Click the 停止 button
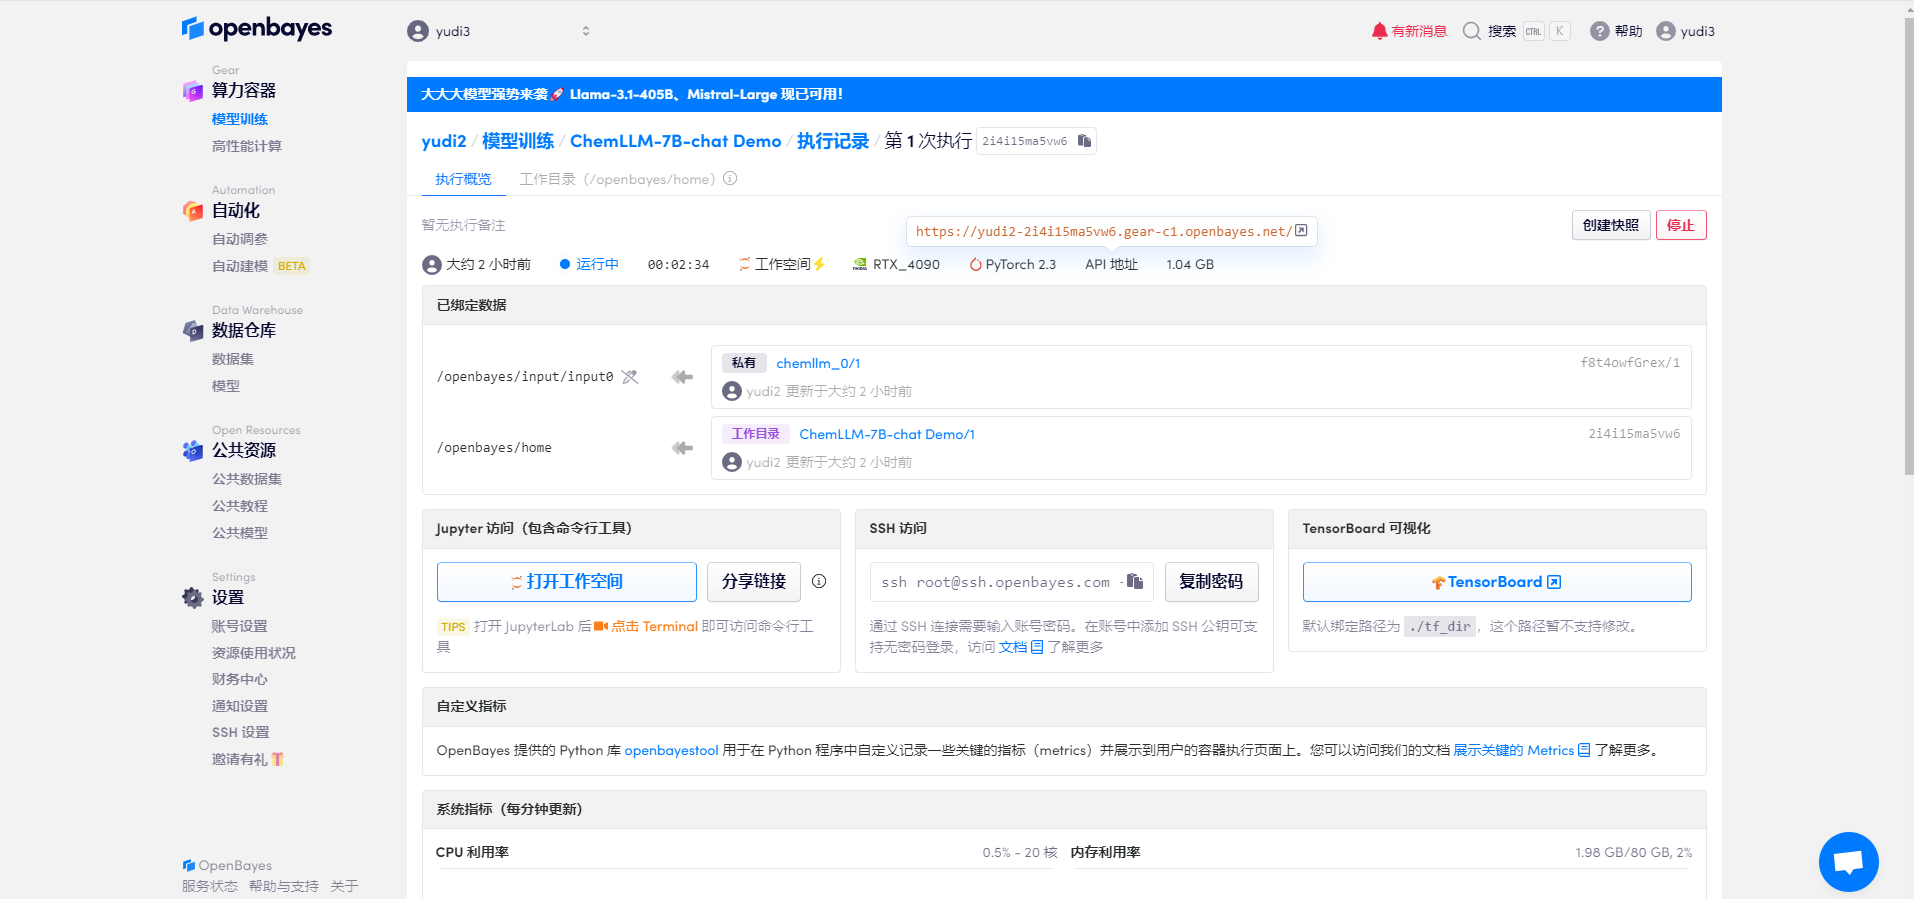Screen dimensions: 1914x899 point(1680,225)
